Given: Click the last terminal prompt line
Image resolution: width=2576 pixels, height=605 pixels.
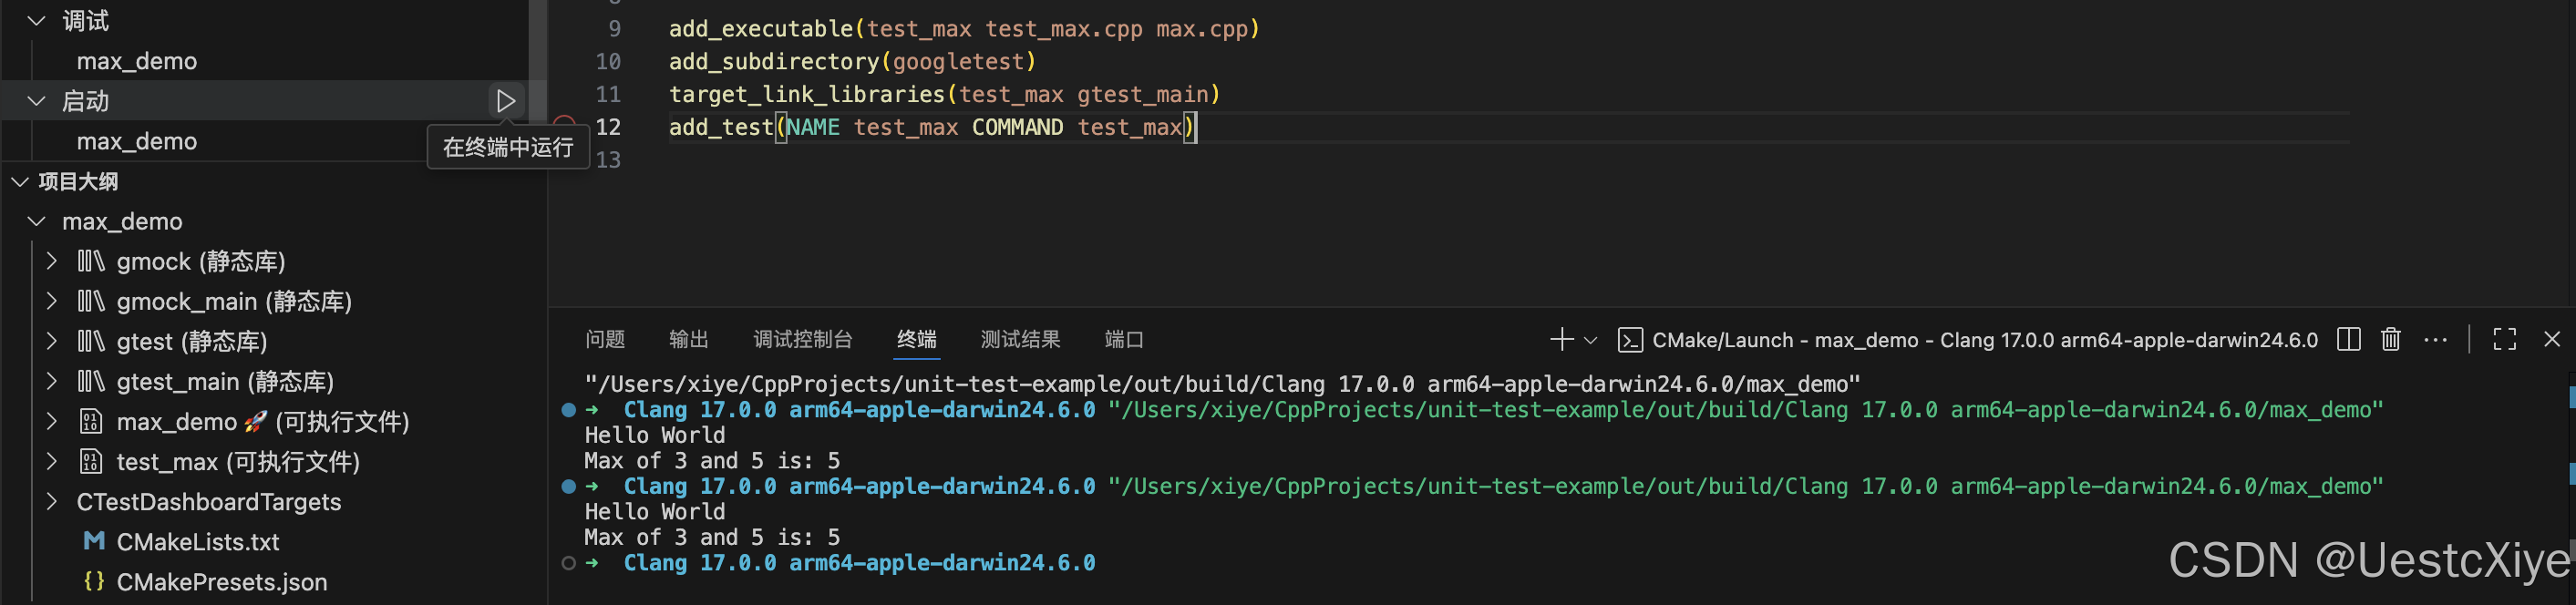Looking at the screenshot, I should [x=859, y=563].
